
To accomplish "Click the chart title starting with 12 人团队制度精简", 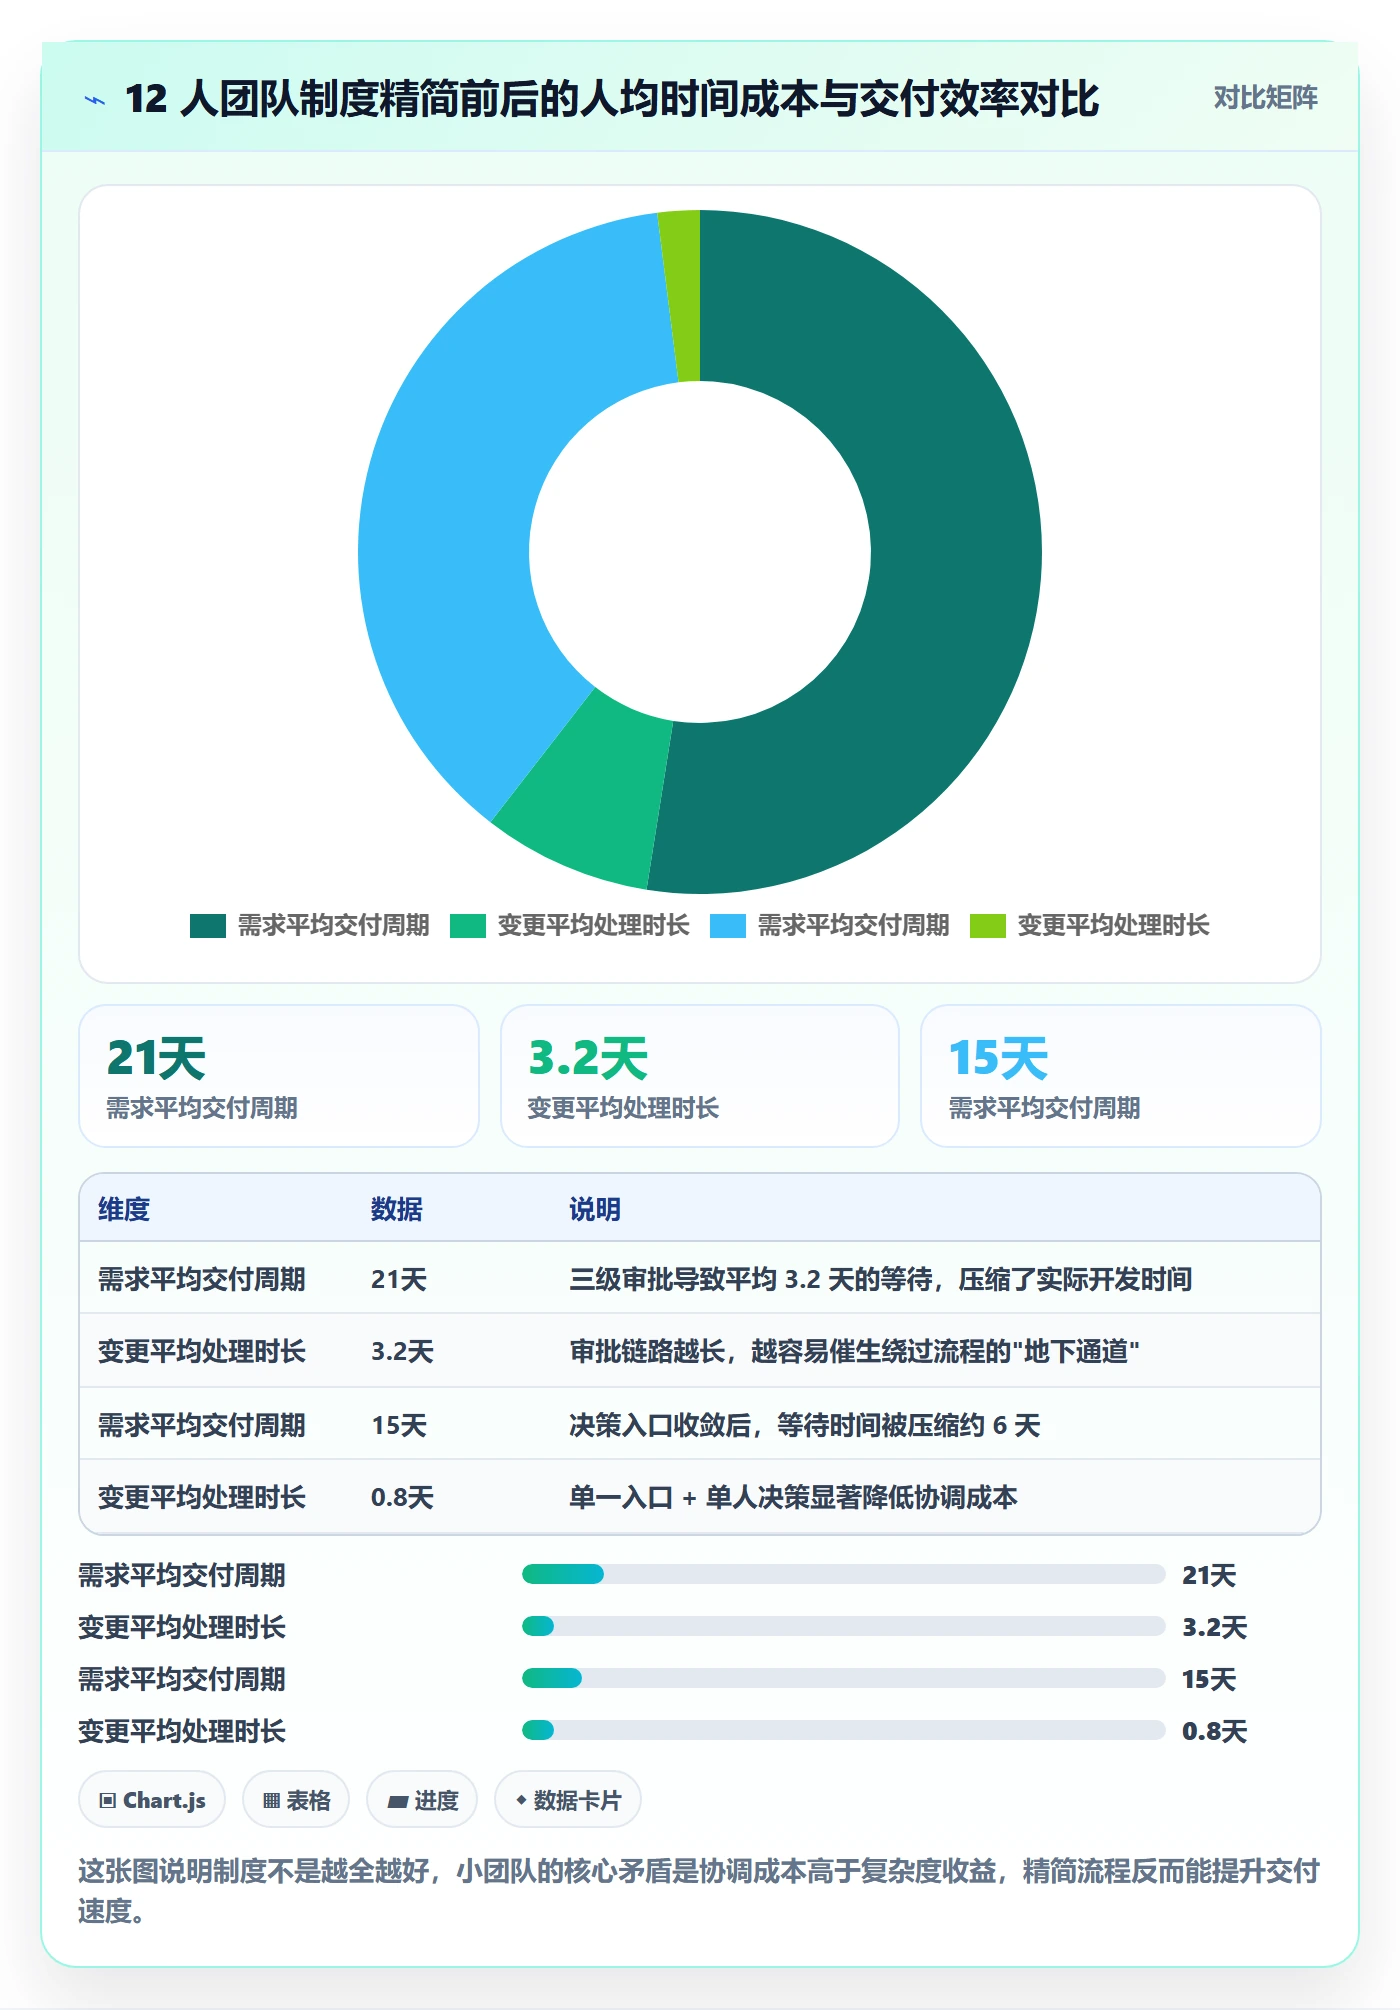I will 612,99.
